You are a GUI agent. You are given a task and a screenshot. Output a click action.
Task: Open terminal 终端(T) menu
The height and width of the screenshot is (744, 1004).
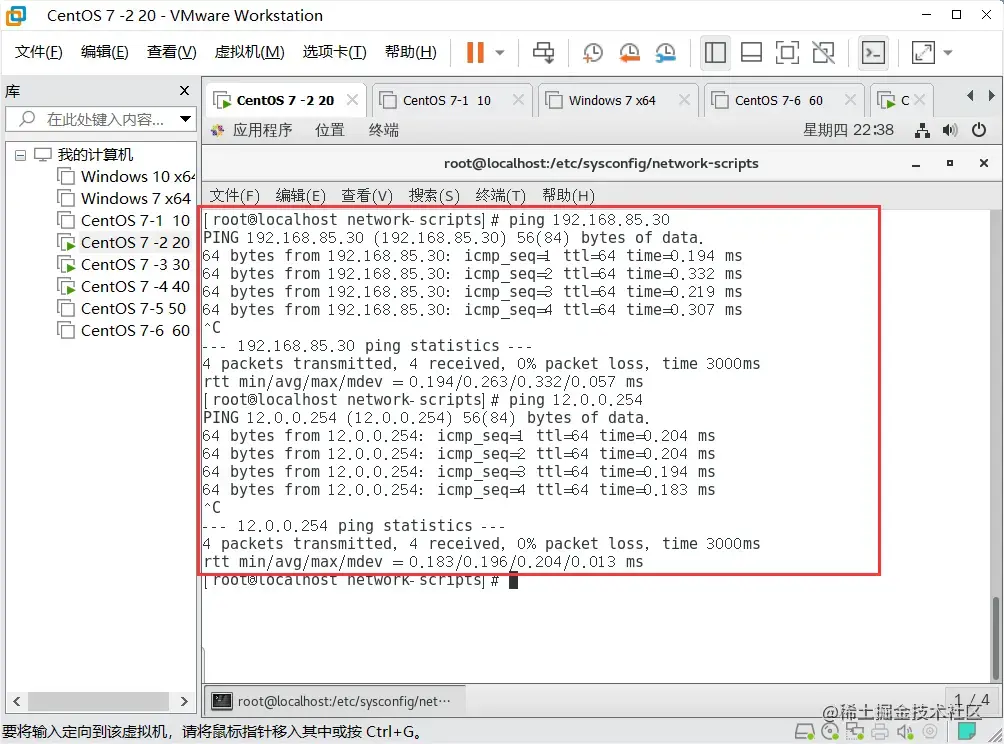pyautogui.click(x=501, y=195)
